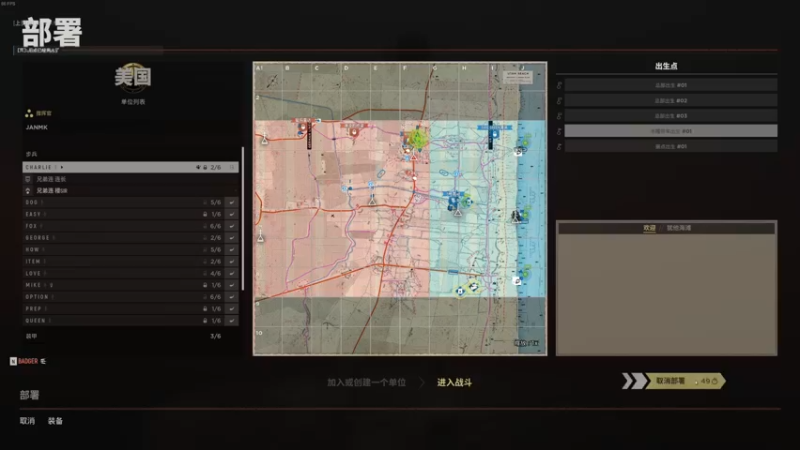Image resolution: width=800 pixels, height=450 pixels.
Task: Click the red enemy point marker in column D
Action: tap(354, 131)
